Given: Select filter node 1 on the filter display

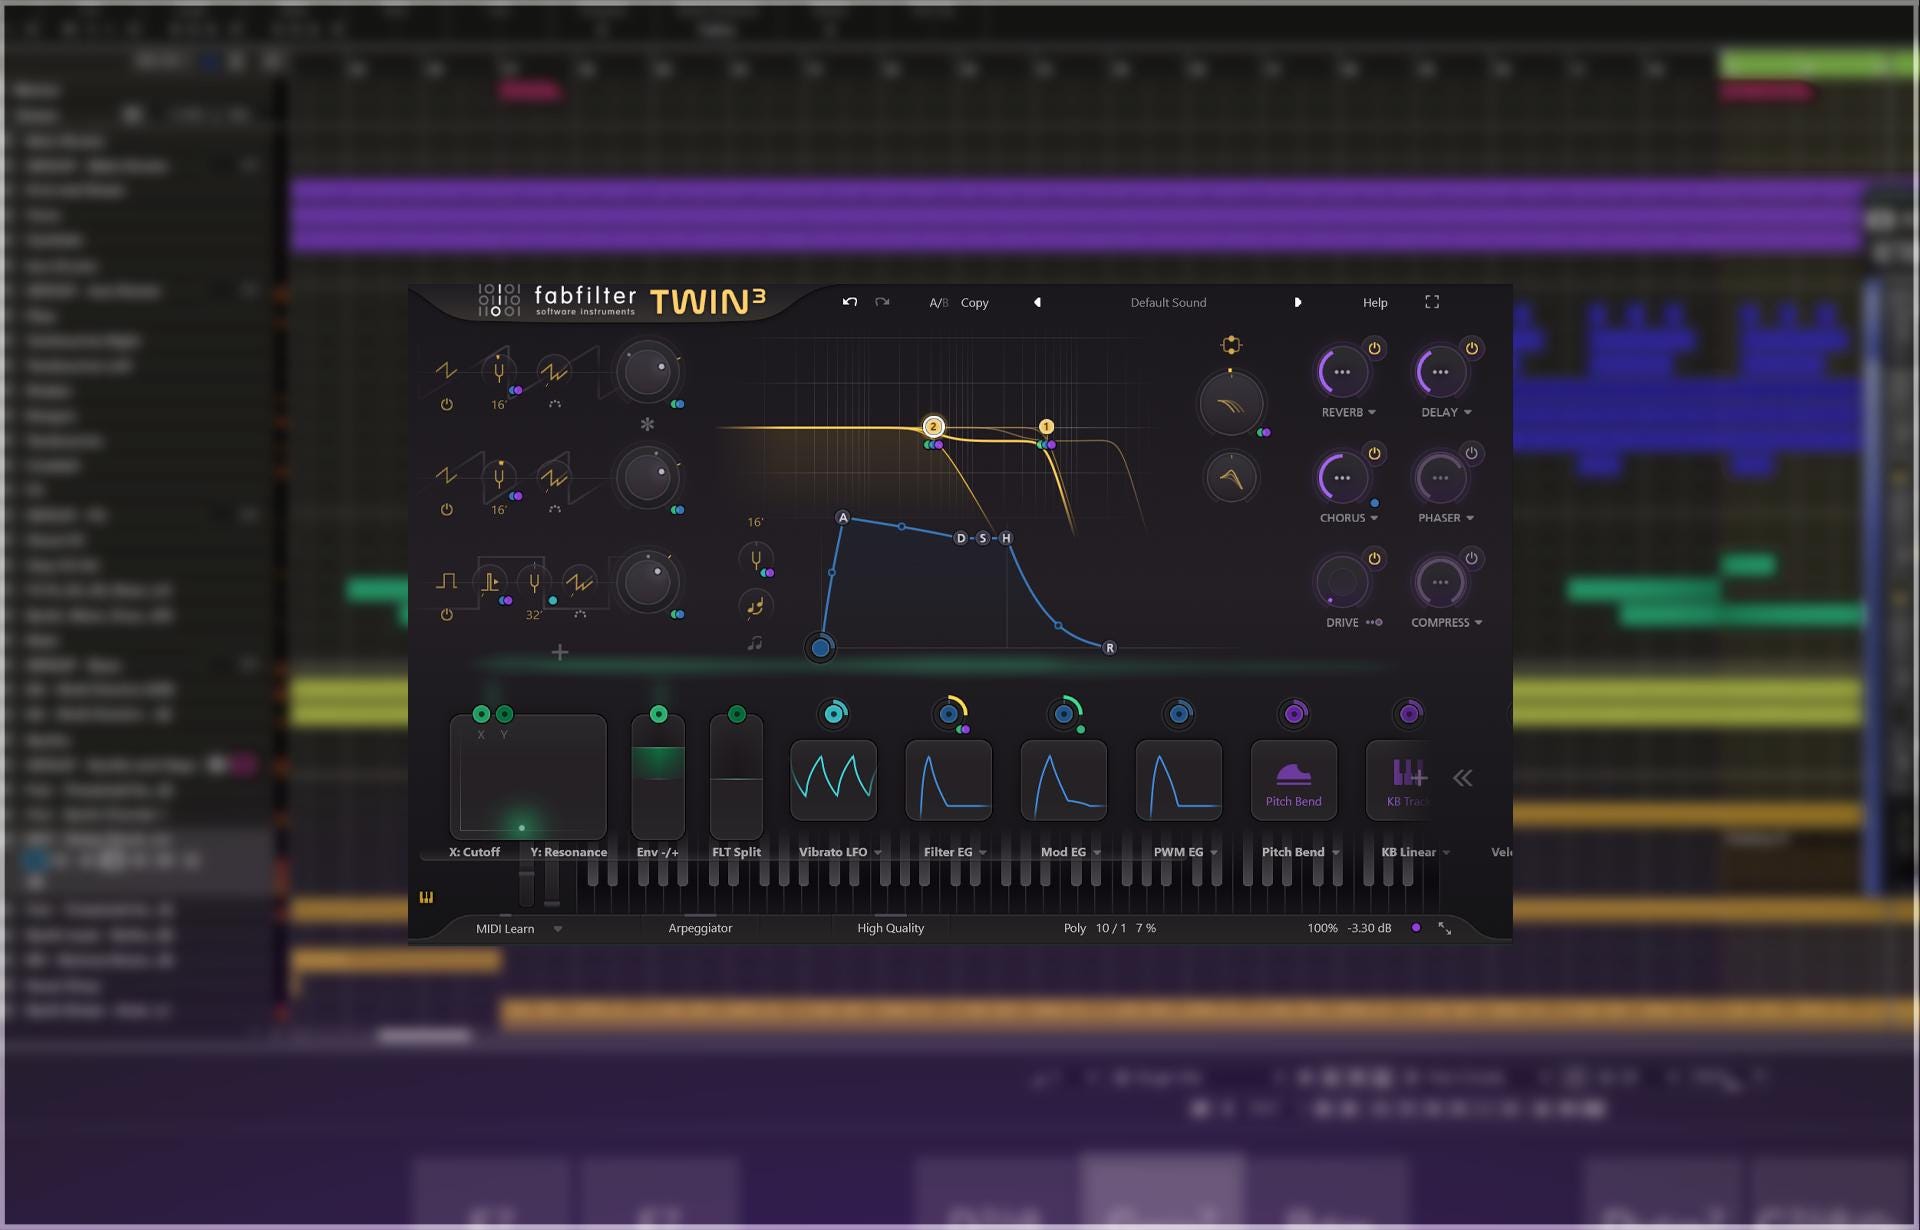Looking at the screenshot, I should click(x=1046, y=426).
